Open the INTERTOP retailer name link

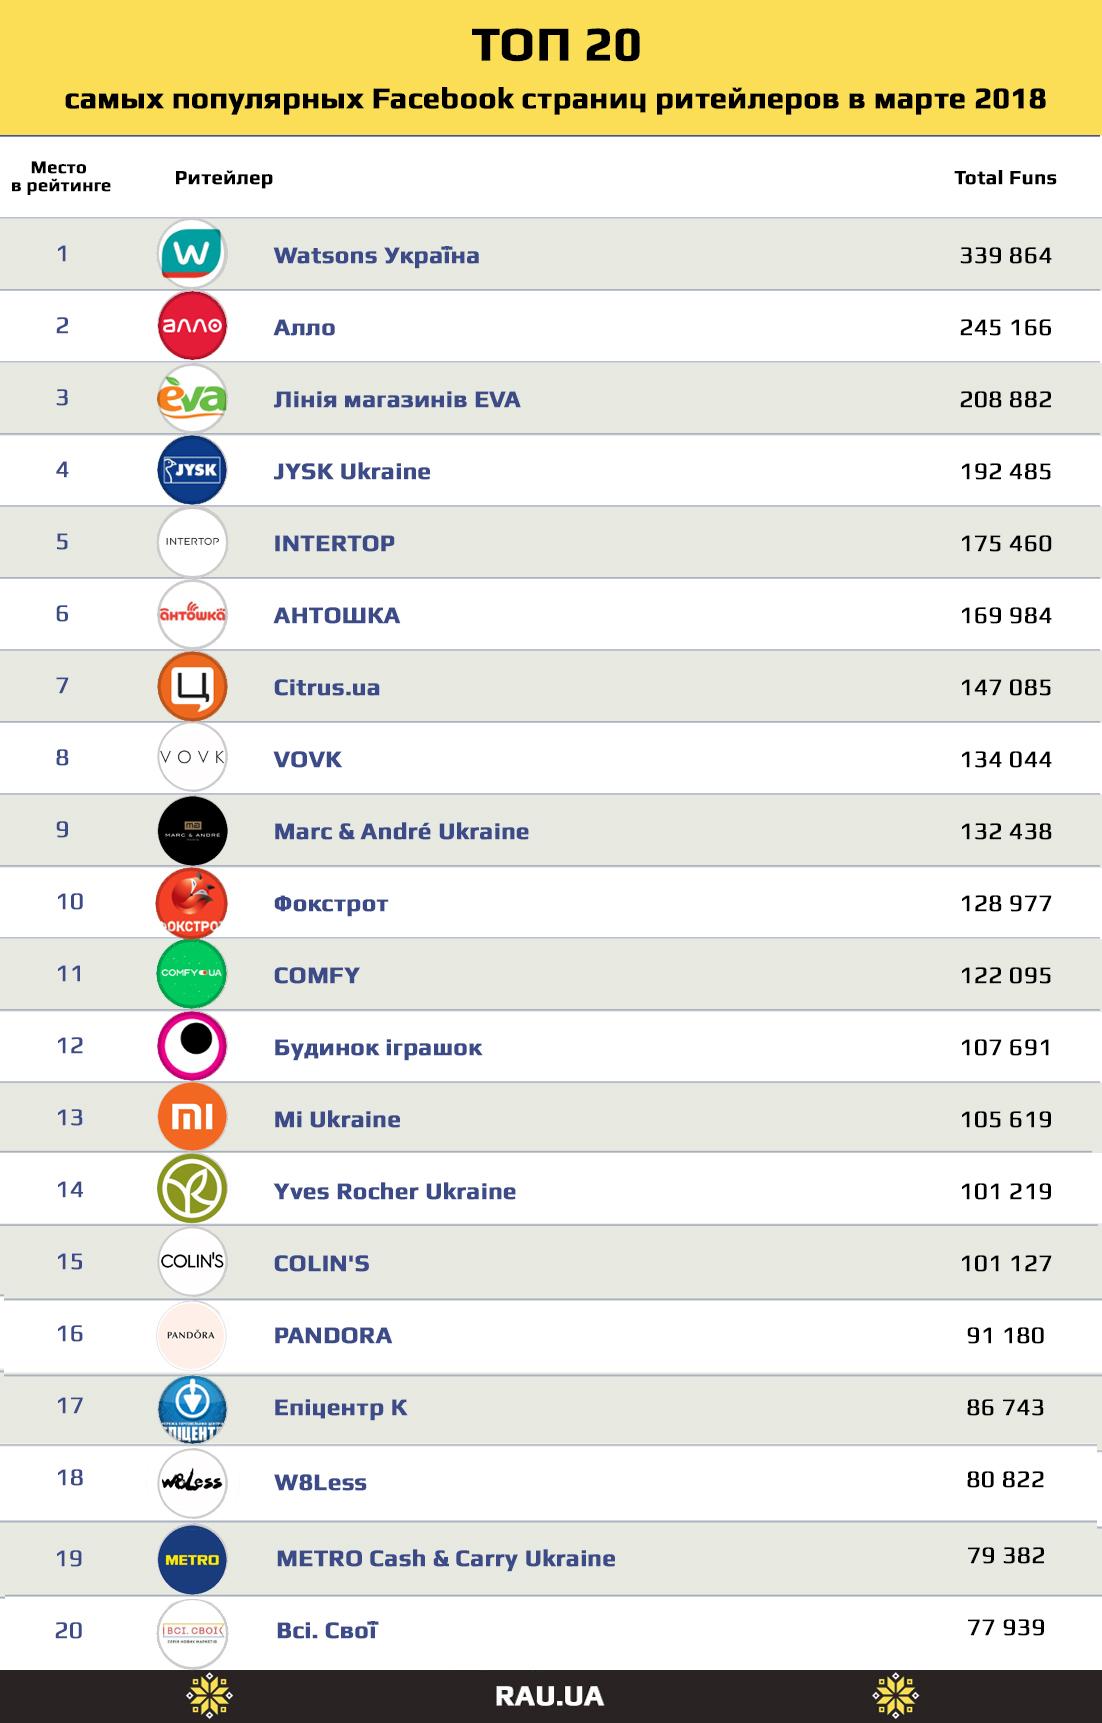pos(334,543)
